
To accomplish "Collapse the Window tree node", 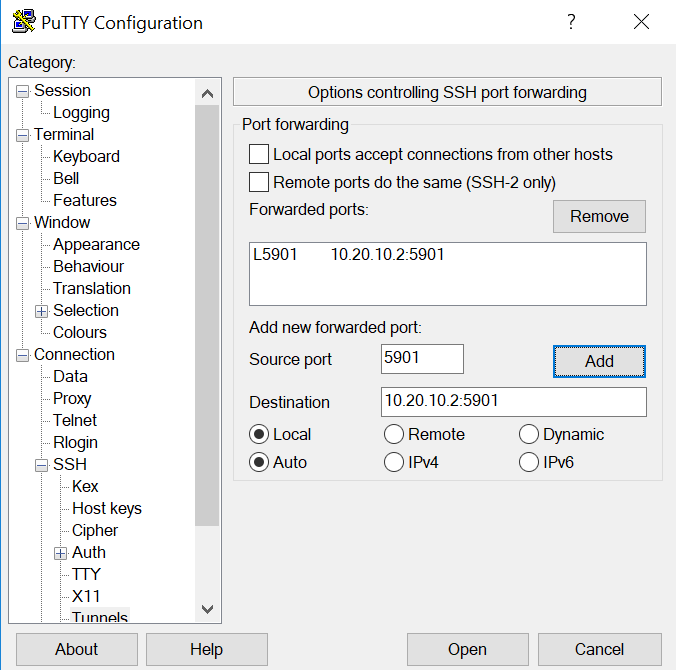I will coord(22,223).
